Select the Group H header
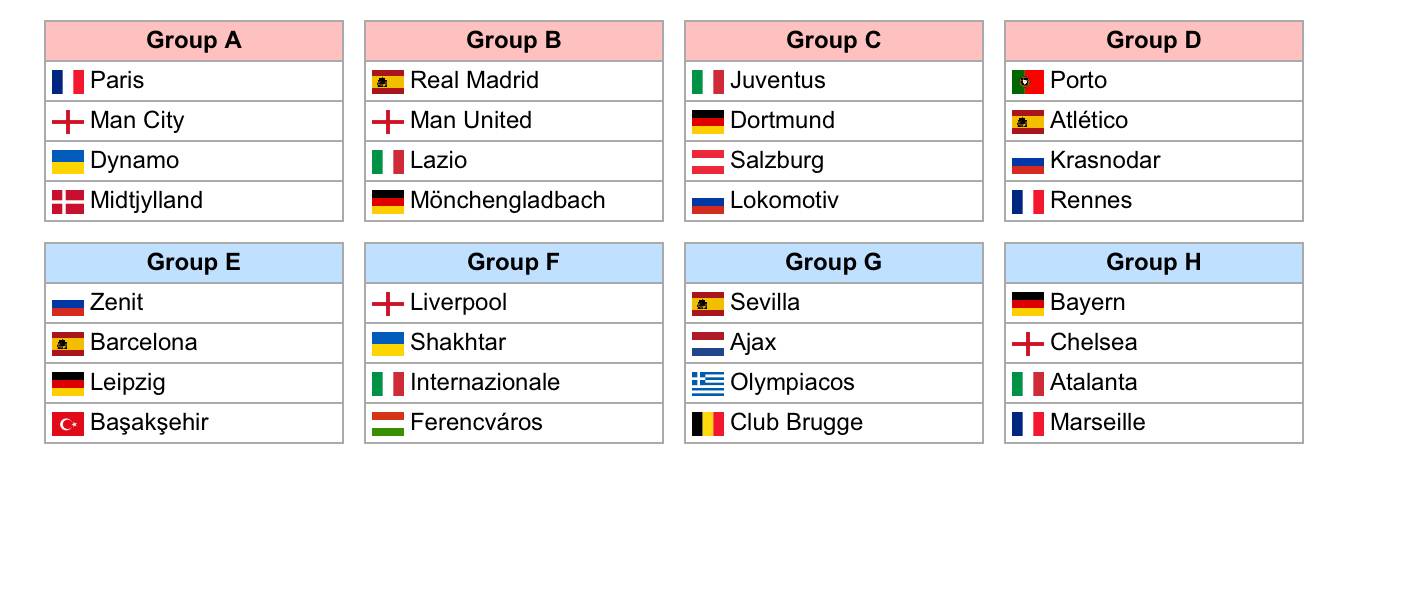 tap(1154, 263)
